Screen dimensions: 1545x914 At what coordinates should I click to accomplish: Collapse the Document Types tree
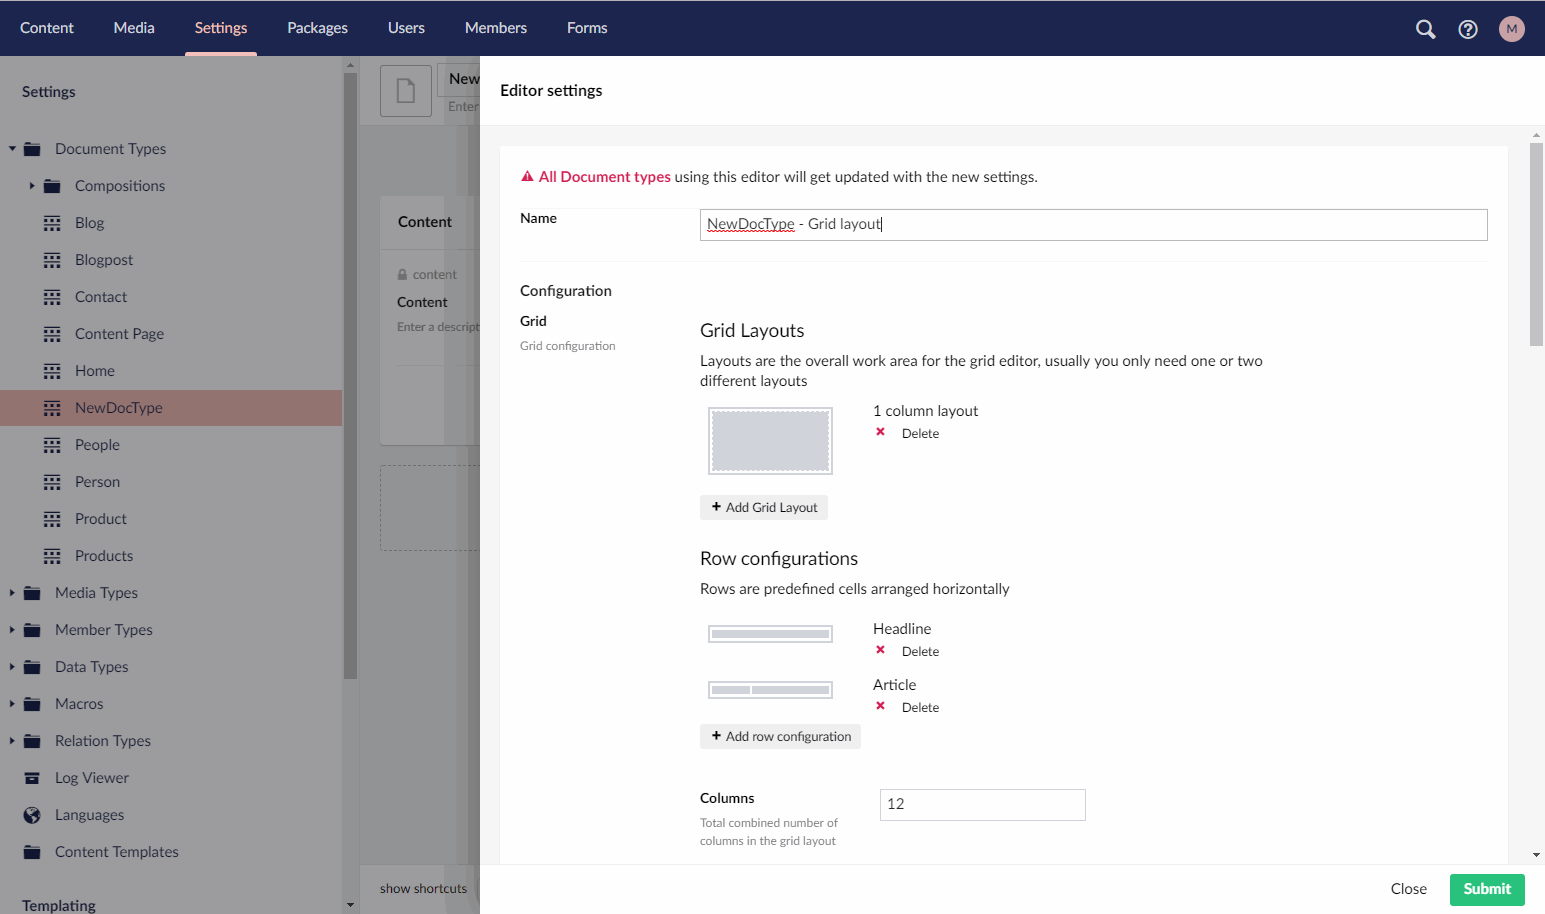tap(11, 148)
